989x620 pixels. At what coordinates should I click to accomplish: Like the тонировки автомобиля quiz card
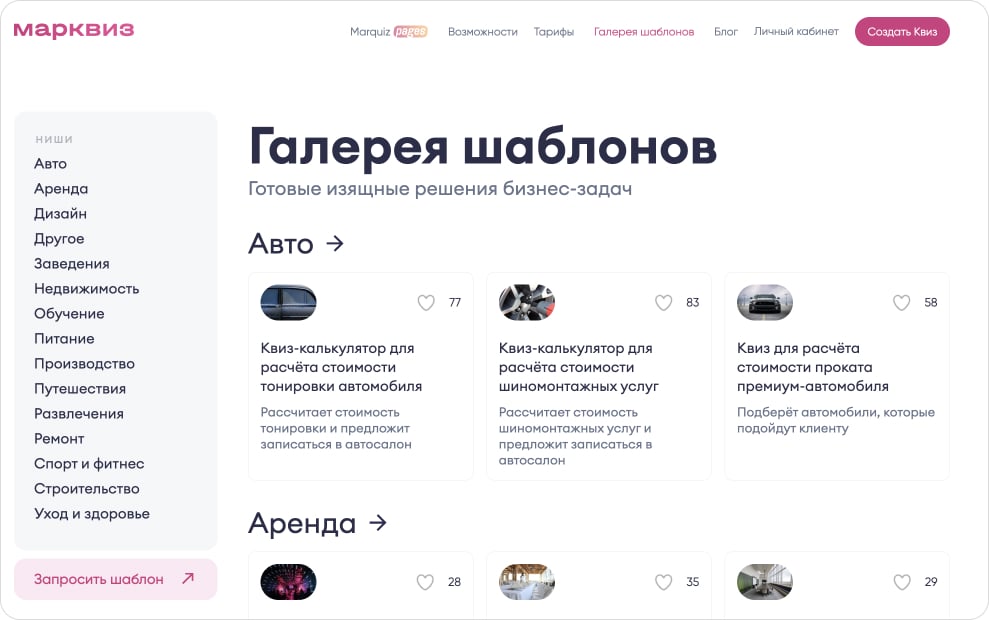click(x=425, y=302)
